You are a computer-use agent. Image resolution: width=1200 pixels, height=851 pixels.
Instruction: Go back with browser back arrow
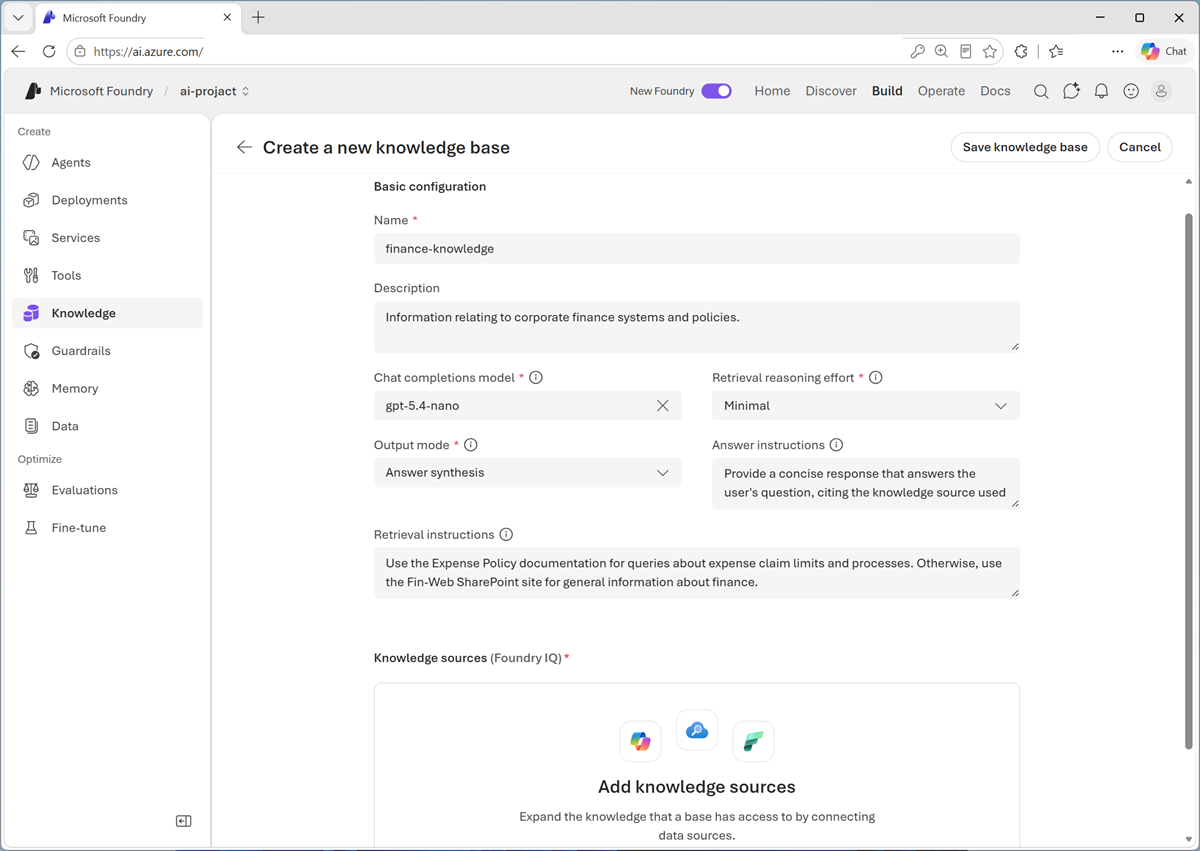coord(18,51)
